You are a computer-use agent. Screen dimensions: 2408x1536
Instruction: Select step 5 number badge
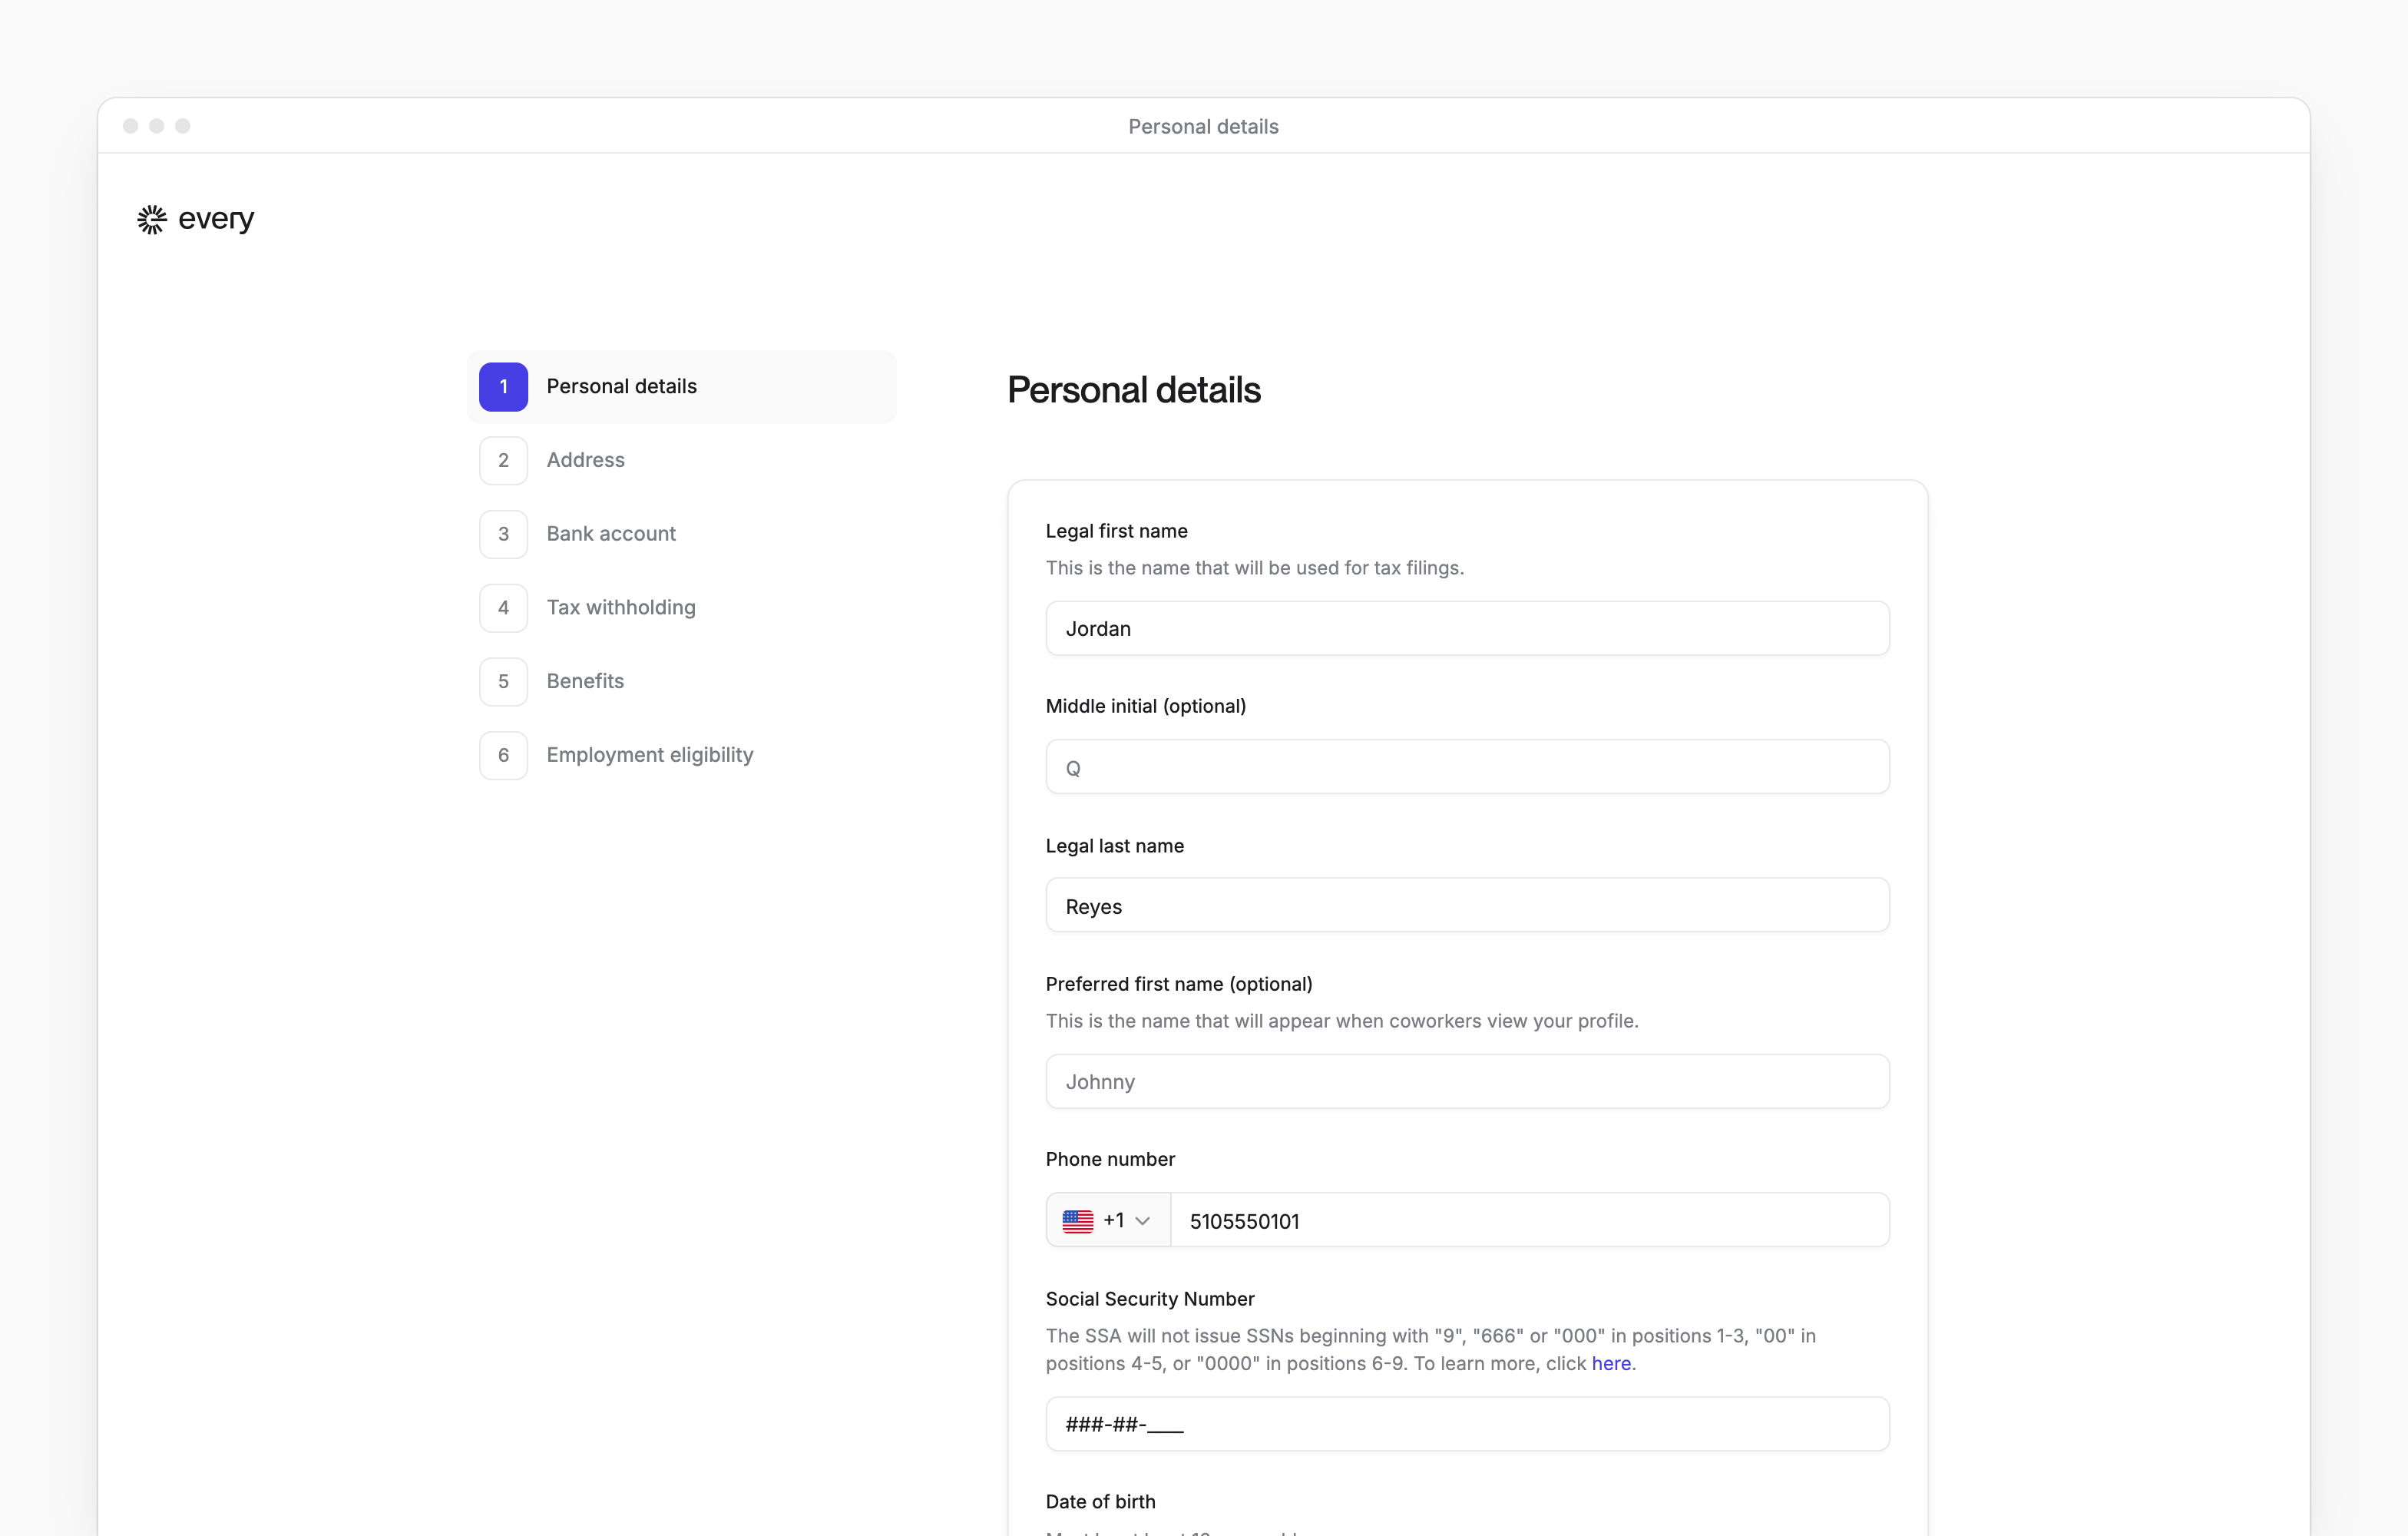coord(503,681)
